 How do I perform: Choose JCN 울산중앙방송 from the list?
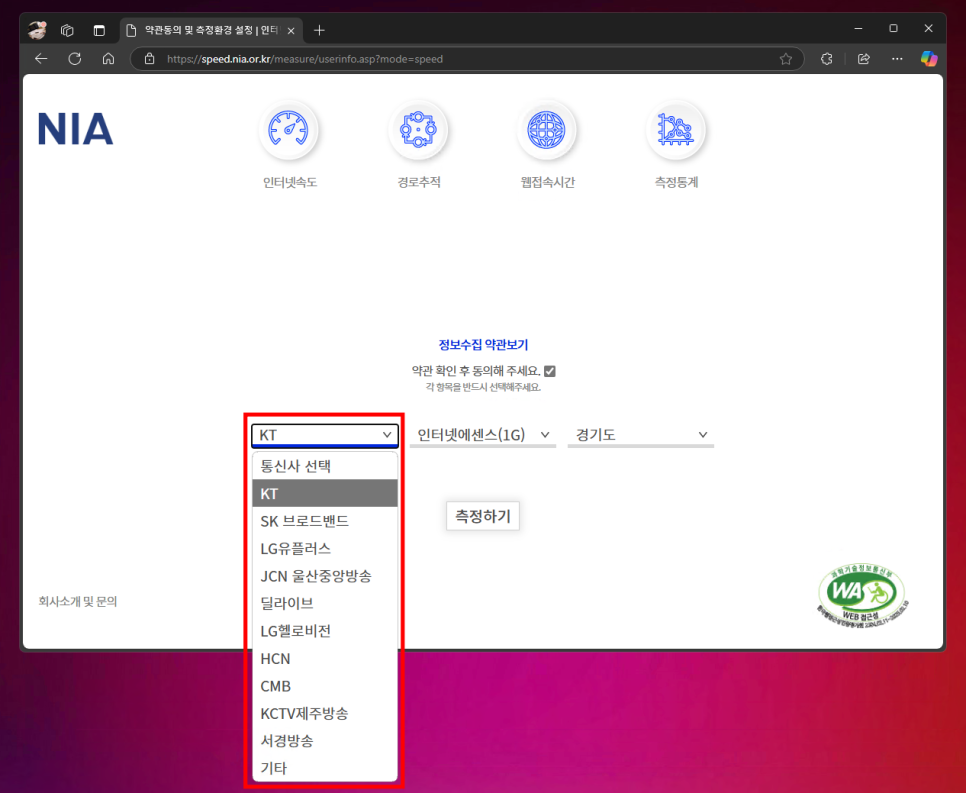325,576
